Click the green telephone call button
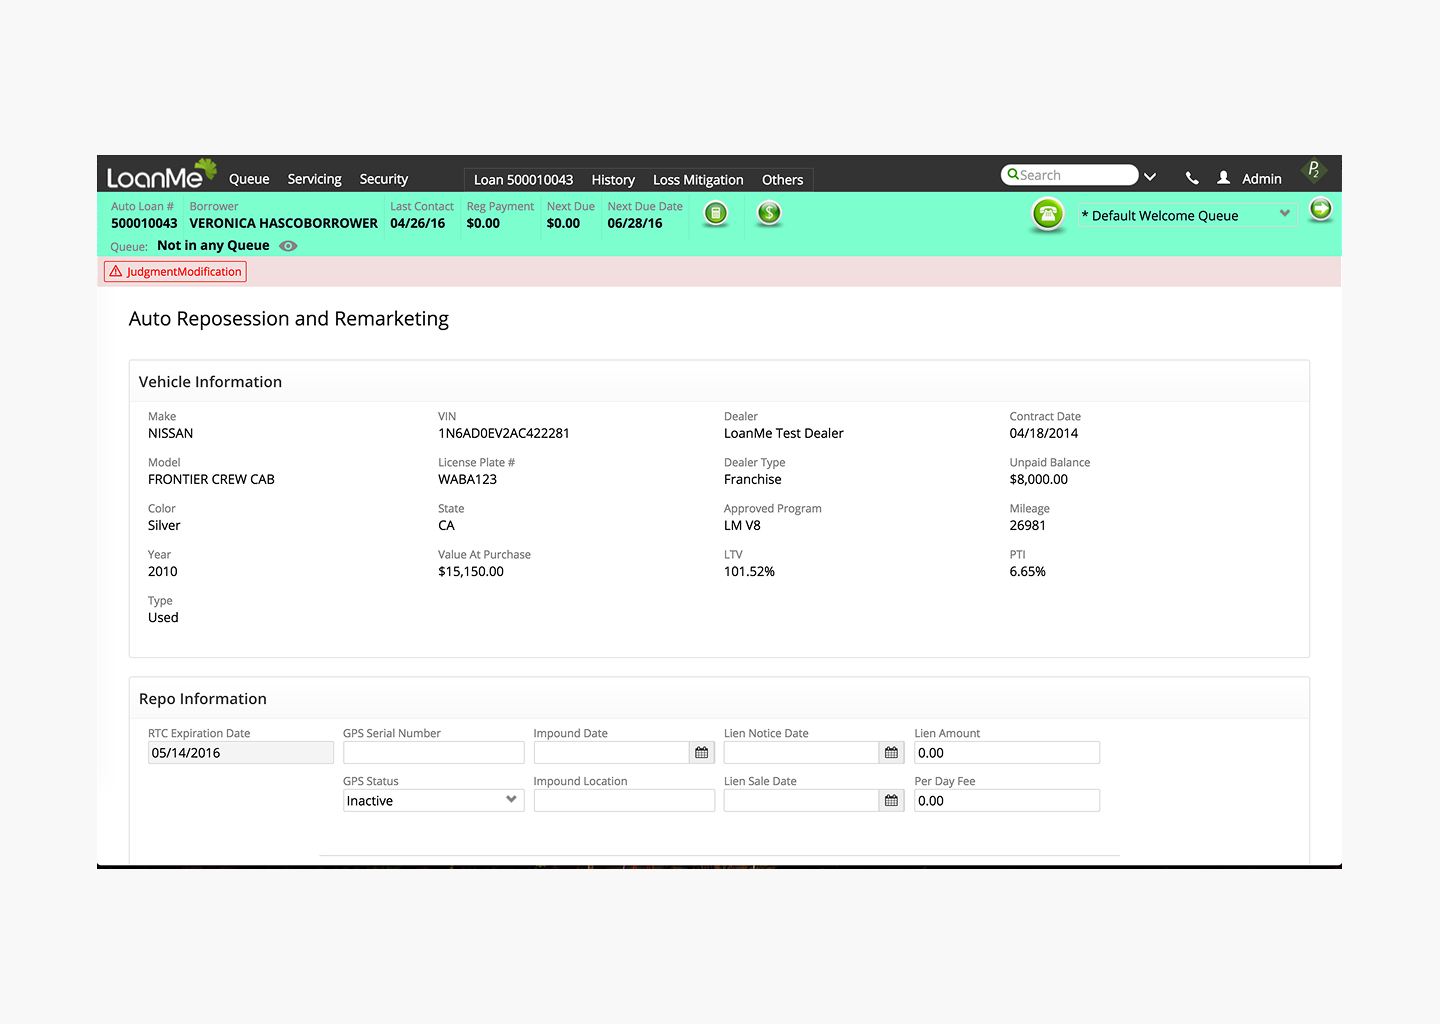The width and height of the screenshot is (1440, 1024). [1047, 214]
